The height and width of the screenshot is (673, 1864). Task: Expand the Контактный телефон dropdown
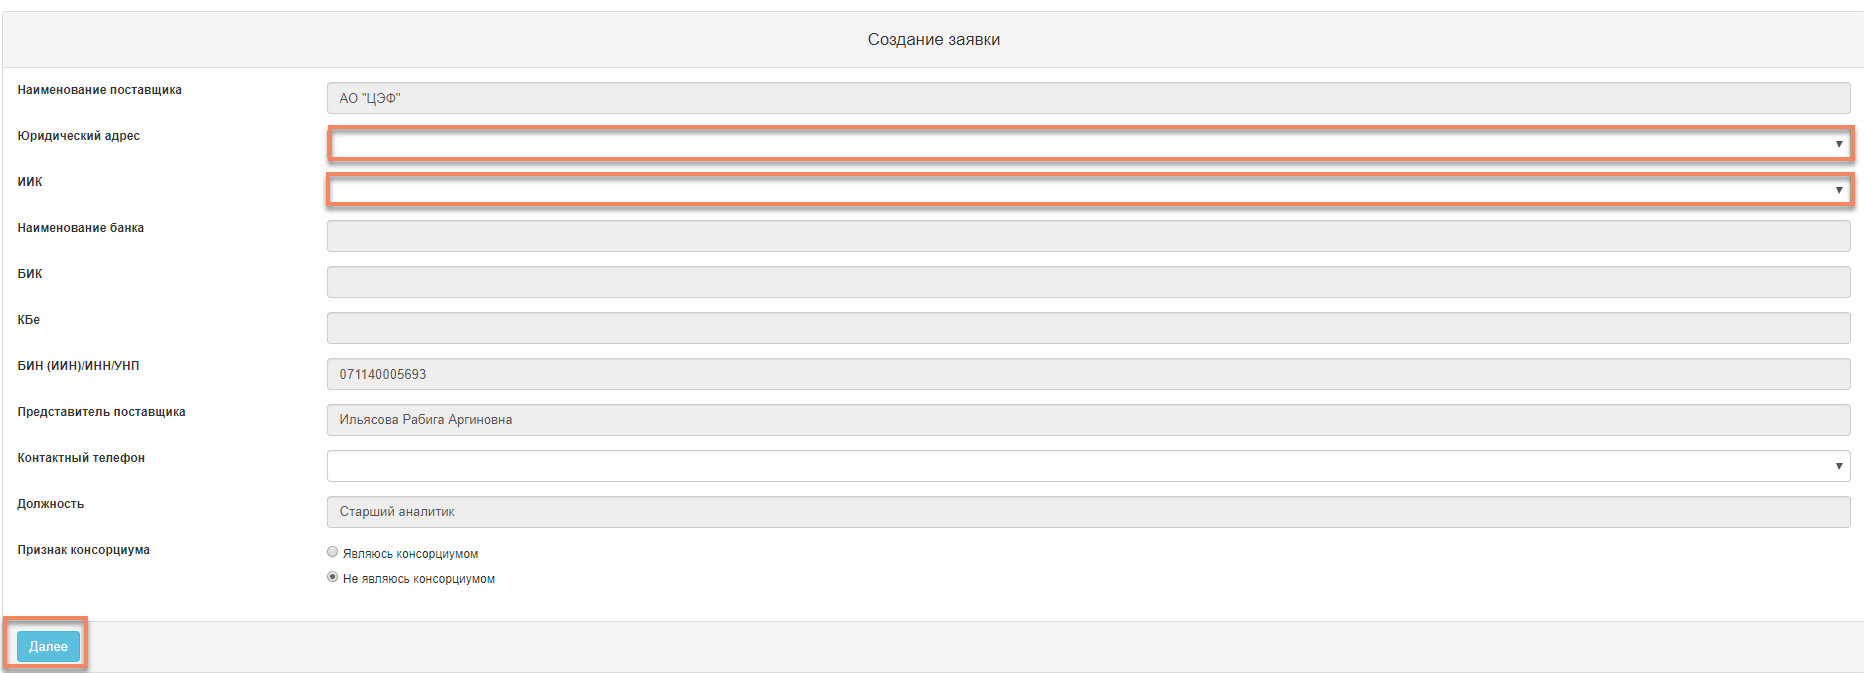[1088, 466]
